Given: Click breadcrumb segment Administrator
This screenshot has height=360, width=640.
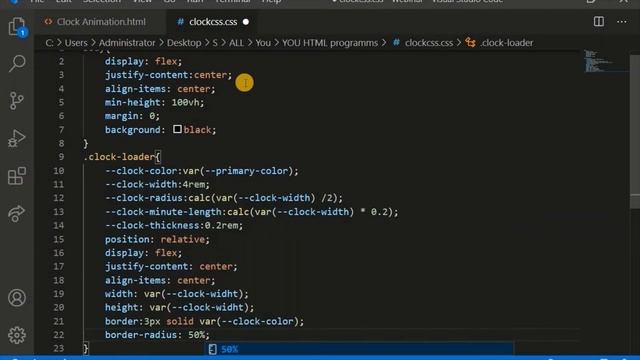Looking at the screenshot, I should [127, 43].
